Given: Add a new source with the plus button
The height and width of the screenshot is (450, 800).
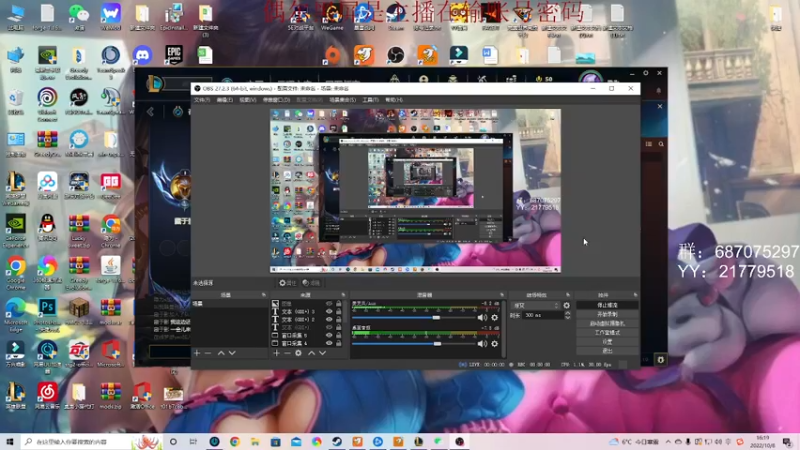Looking at the screenshot, I should (x=276, y=353).
